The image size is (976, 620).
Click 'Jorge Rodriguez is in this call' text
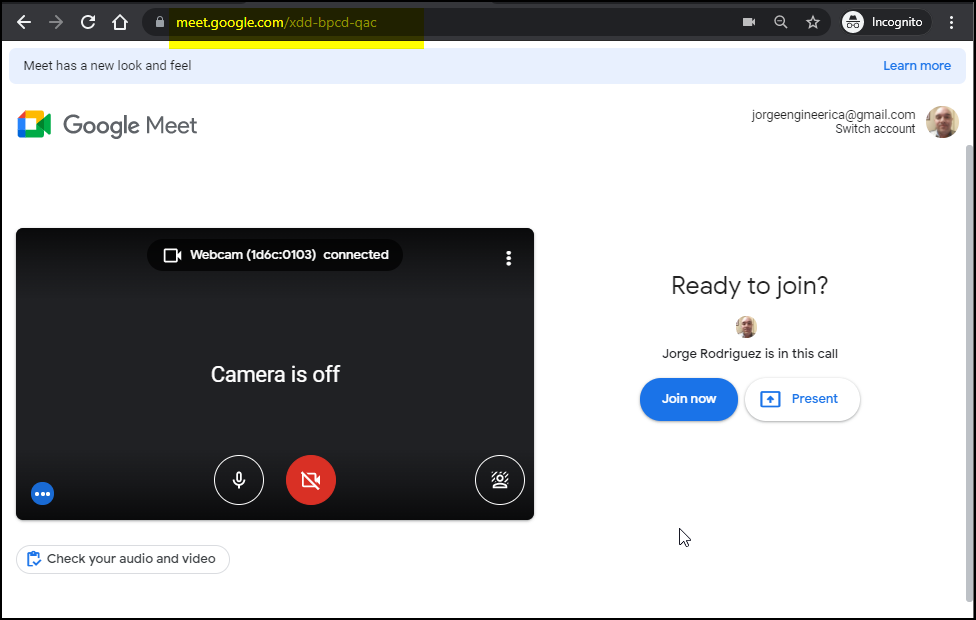[x=749, y=354]
